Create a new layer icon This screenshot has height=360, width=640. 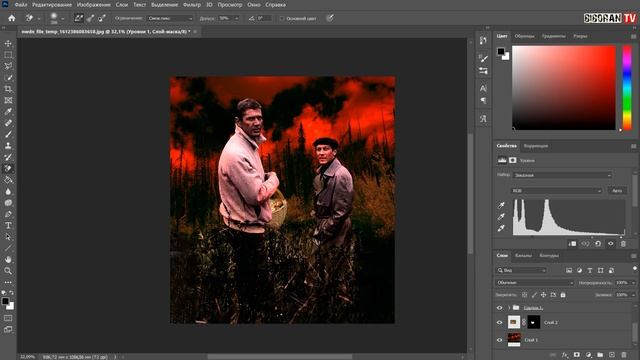pyautogui.click(x=612, y=355)
